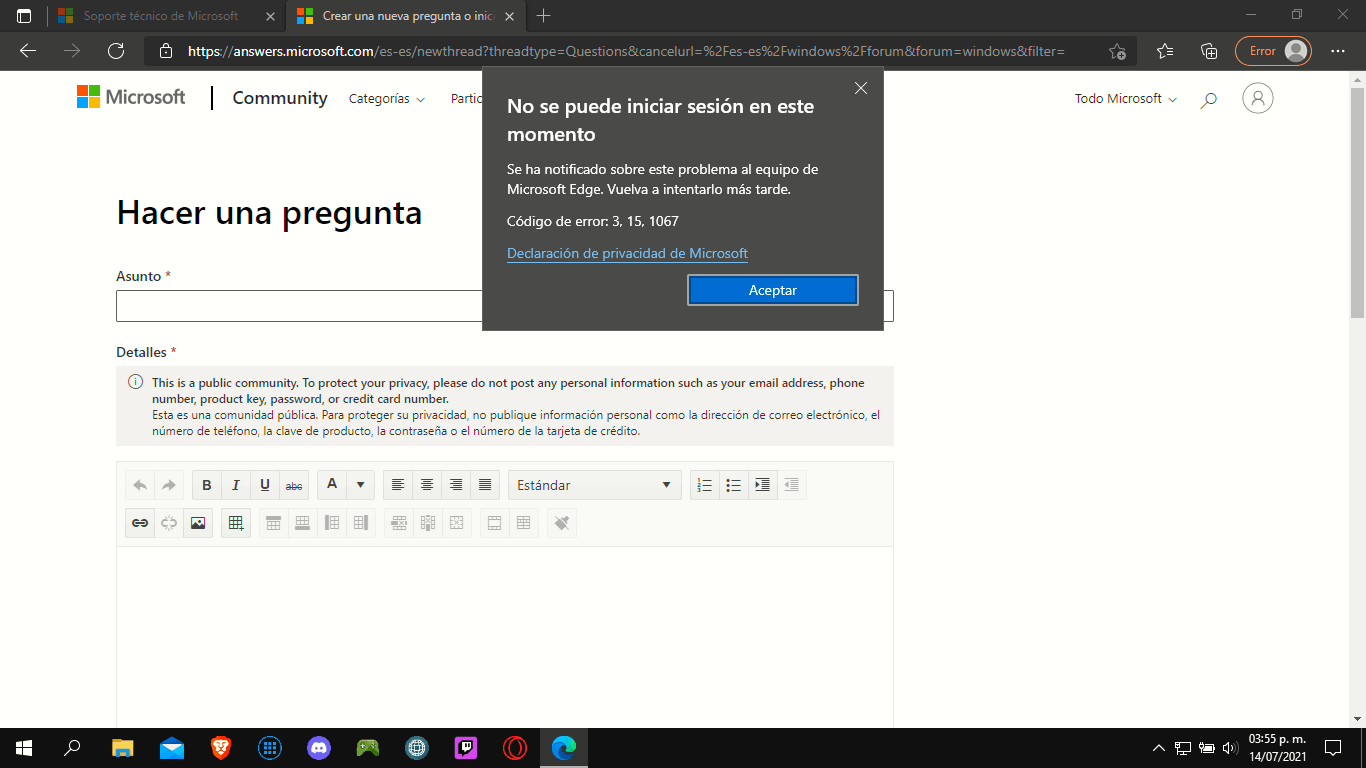Click inside the Detalles text area

505,637
